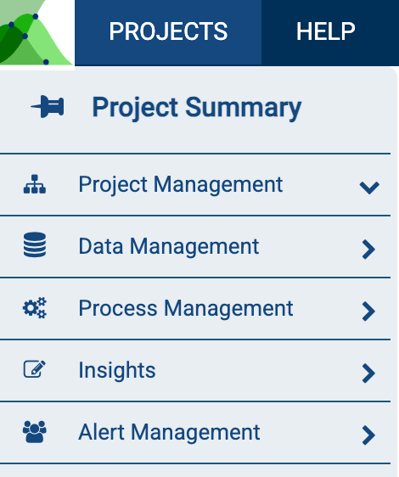
Task: Open the HELP tab
Action: pyautogui.click(x=326, y=32)
